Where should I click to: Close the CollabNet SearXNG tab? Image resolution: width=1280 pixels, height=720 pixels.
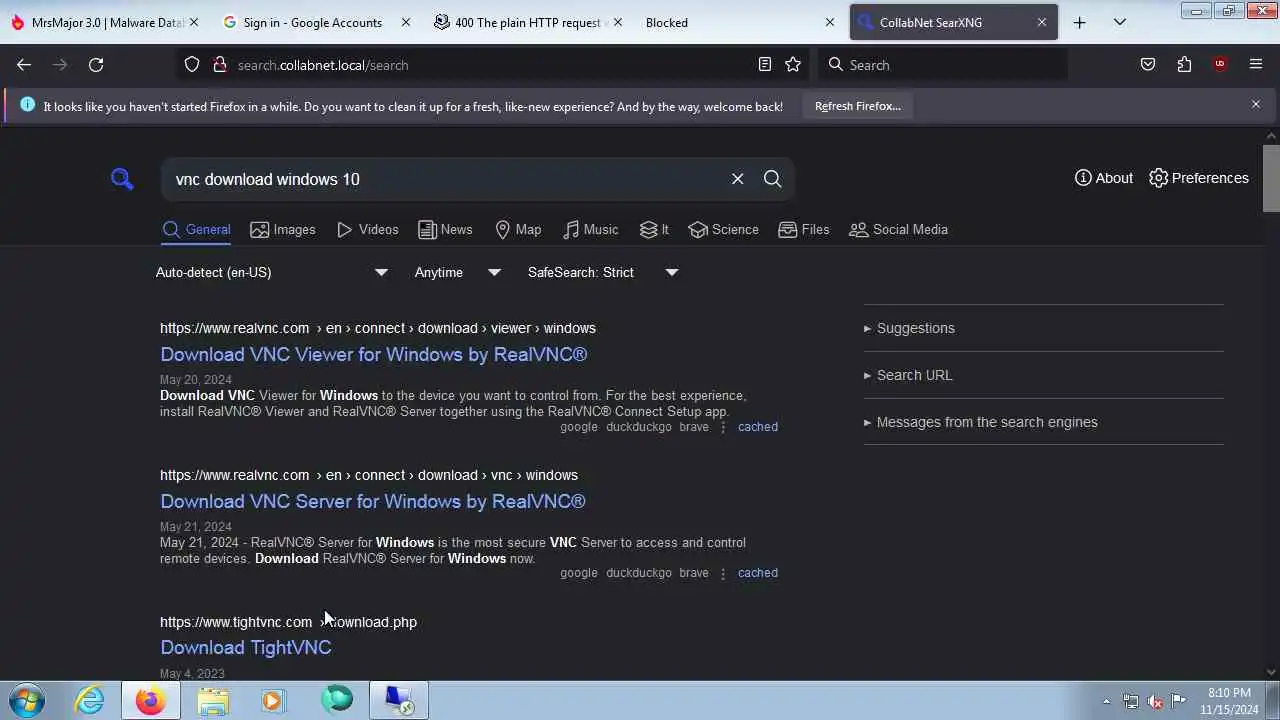pos(1041,22)
